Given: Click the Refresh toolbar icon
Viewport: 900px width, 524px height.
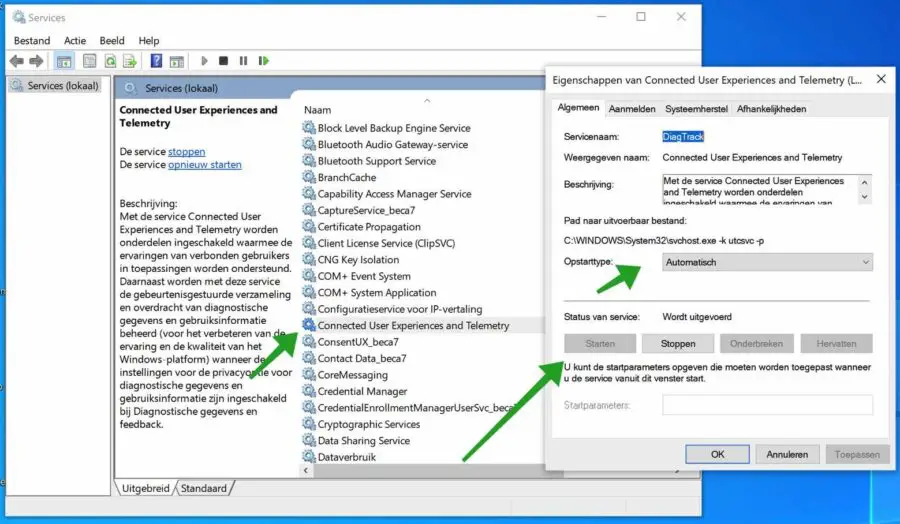Looking at the screenshot, I should pos(110,61).
